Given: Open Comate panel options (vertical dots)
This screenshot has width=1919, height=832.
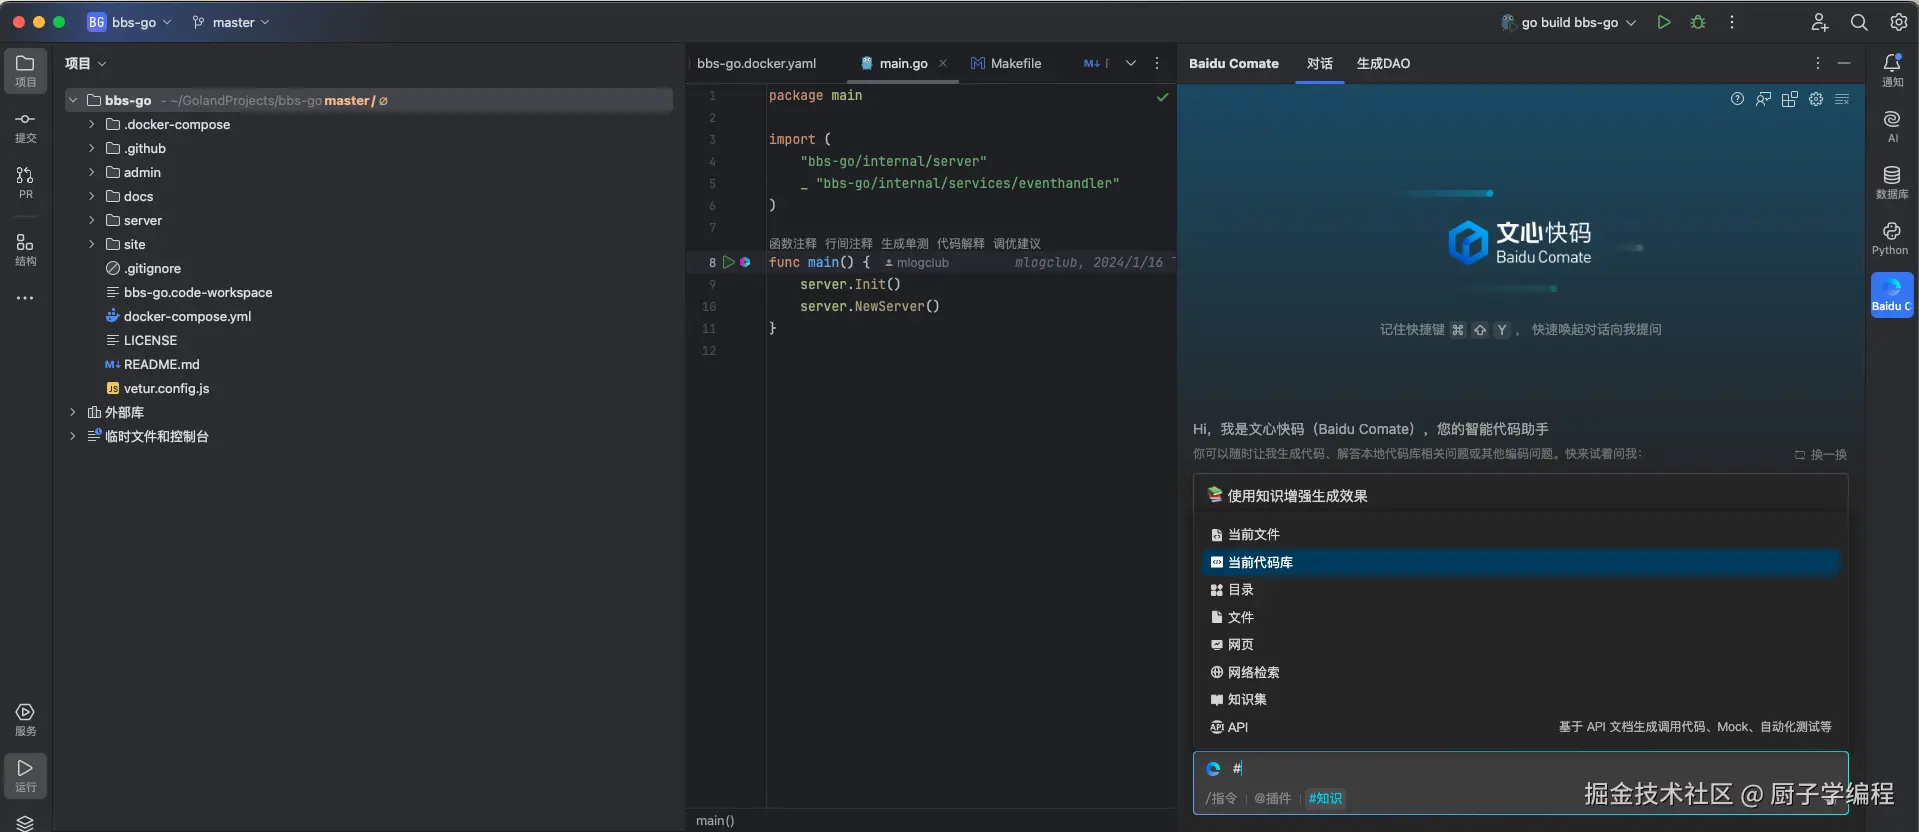Looking at the screenshot, I should [1818, 63].
